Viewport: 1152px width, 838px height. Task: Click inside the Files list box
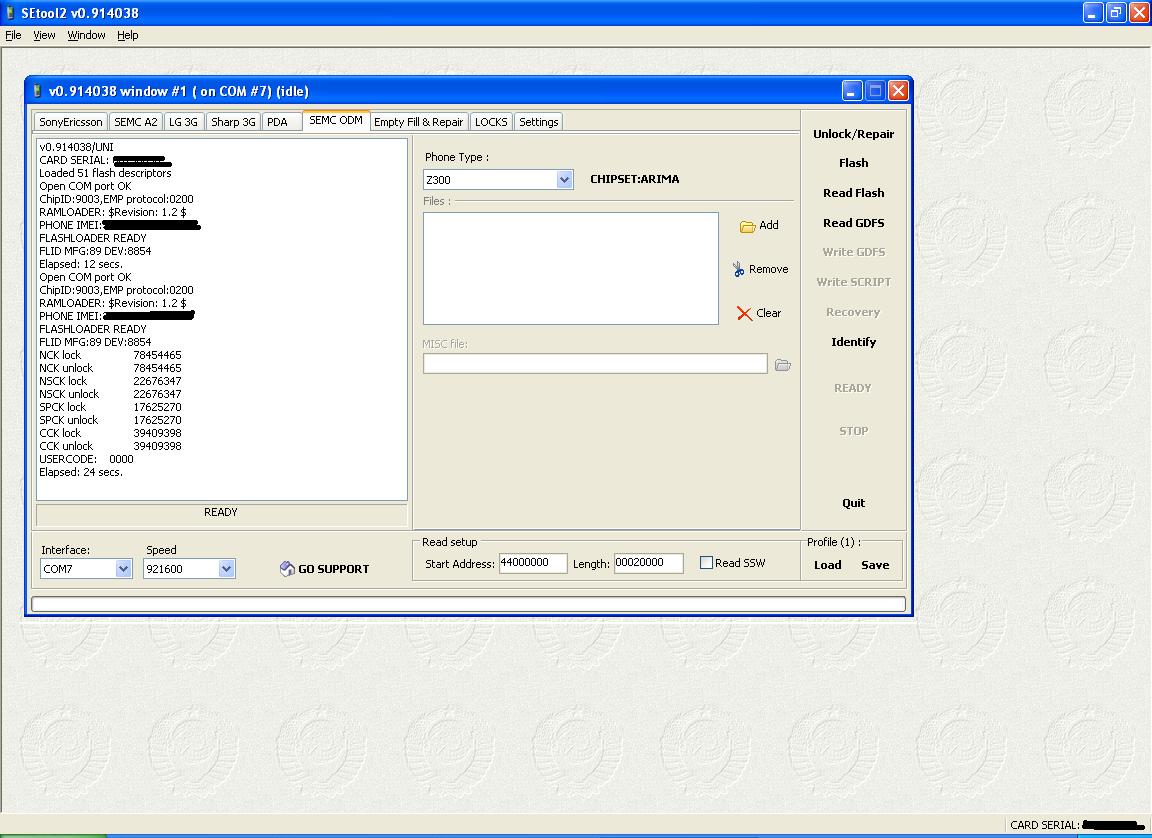tap(571, 268)
